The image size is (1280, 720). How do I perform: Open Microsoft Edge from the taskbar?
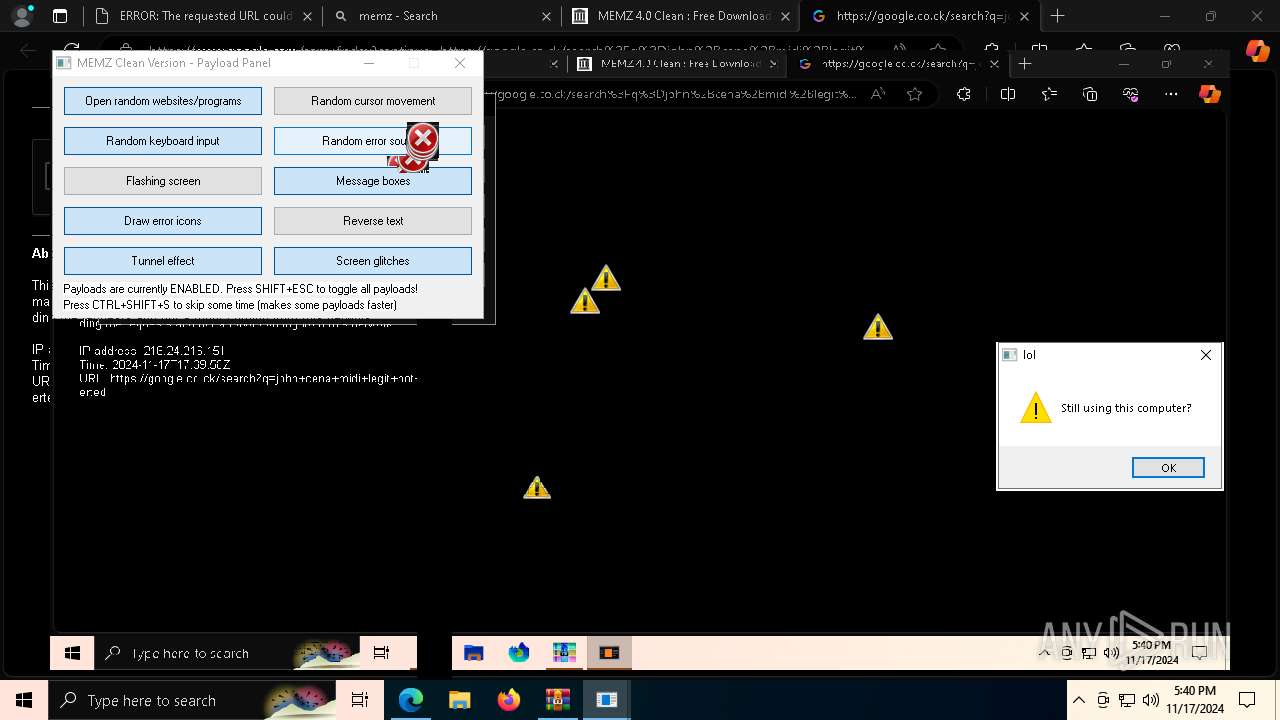pyautogui.click(x=411, y=700)
